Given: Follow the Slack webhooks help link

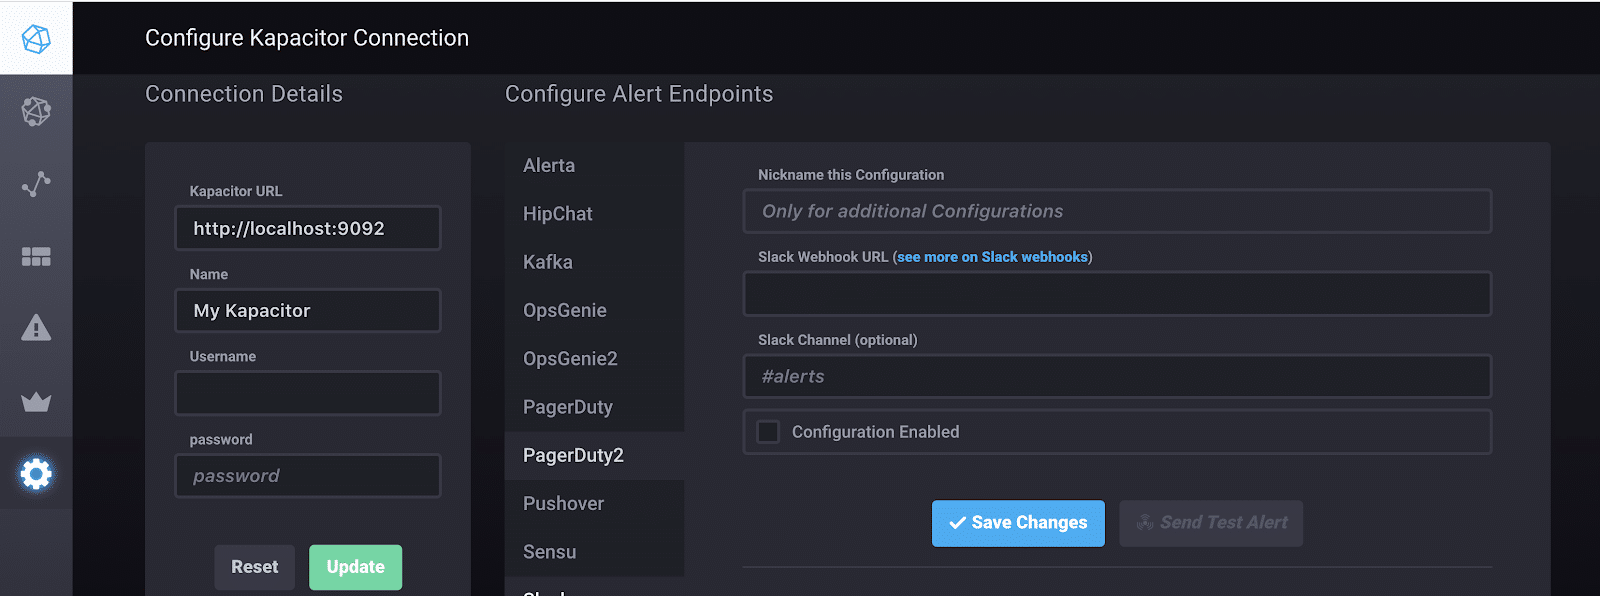Looking at the screenshot, I should point(992,257).
